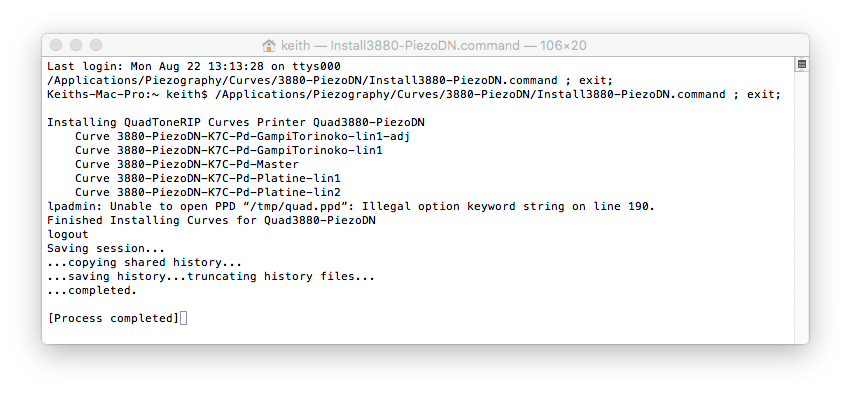Click the 'Finished Installing Curves' line
The width and height of the screenshot is (851, 394).
211,221
